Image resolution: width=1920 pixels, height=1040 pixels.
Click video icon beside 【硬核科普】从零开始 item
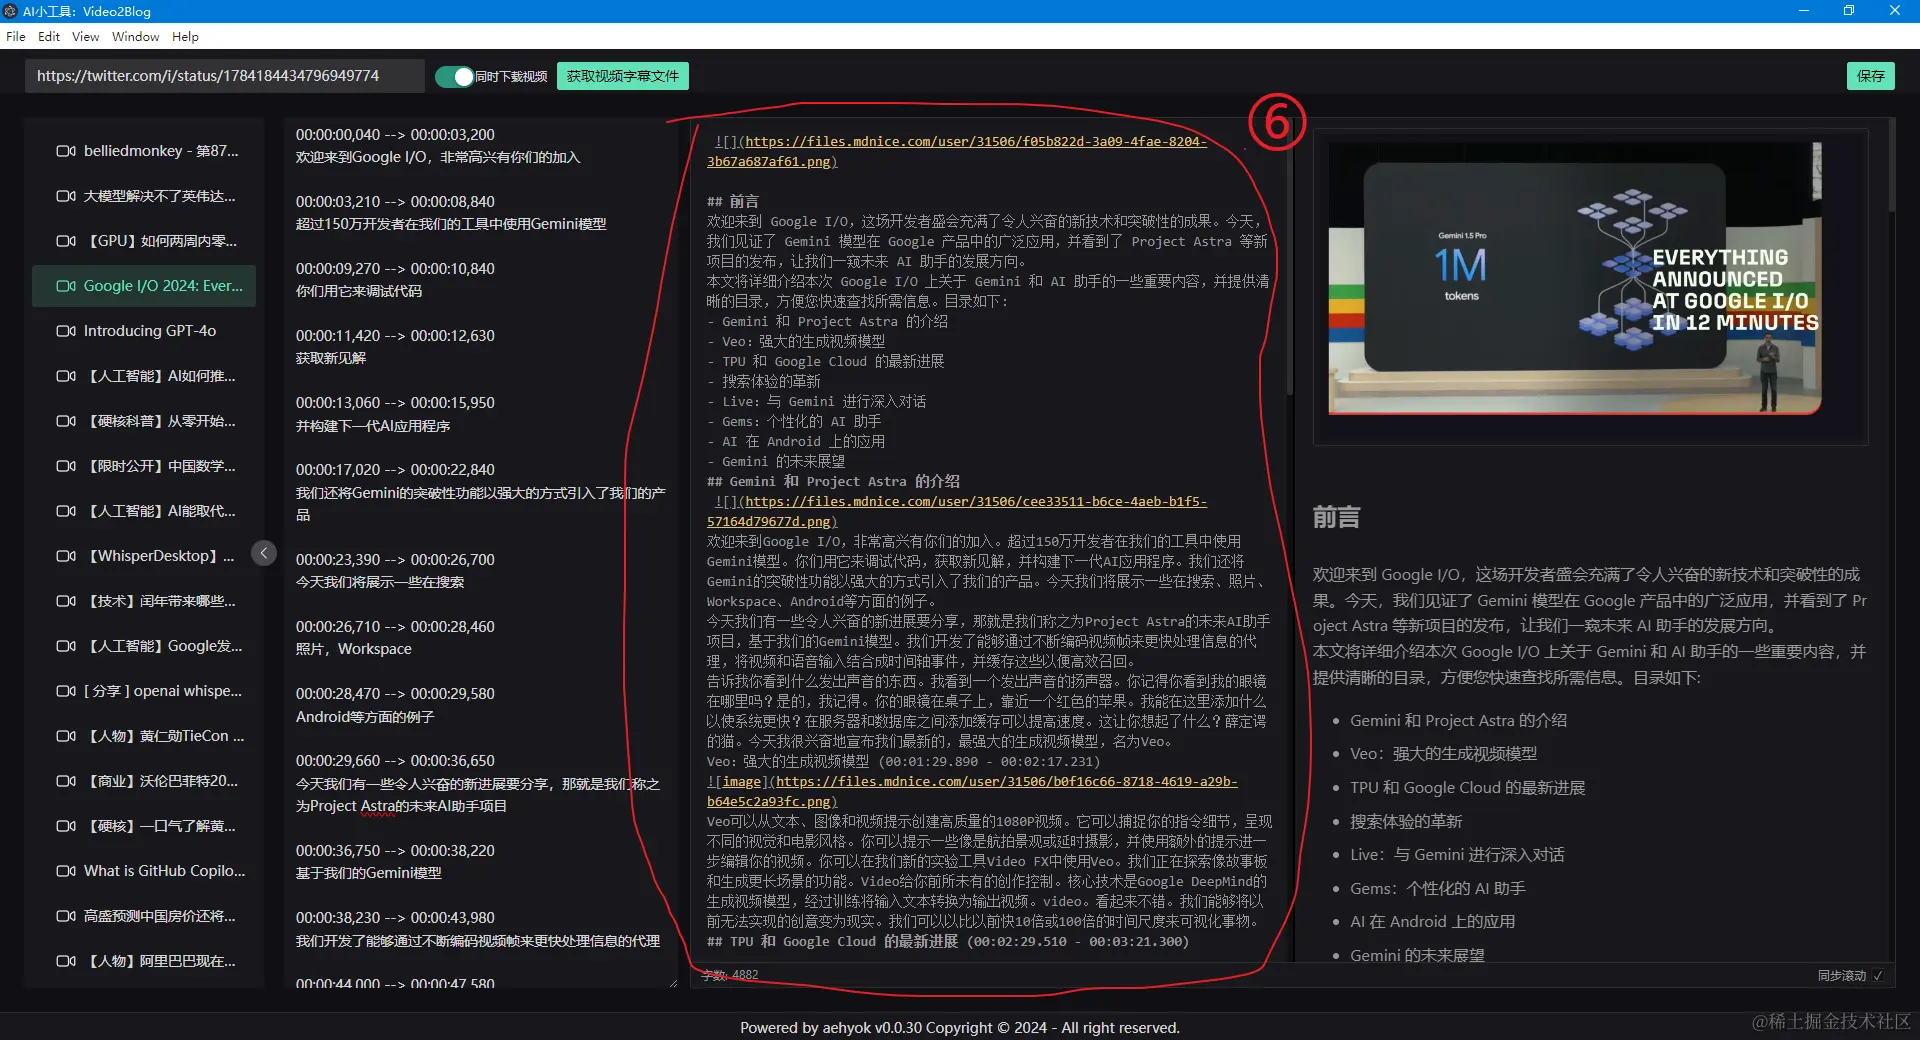pyautogui.click(x=66, y=421)
